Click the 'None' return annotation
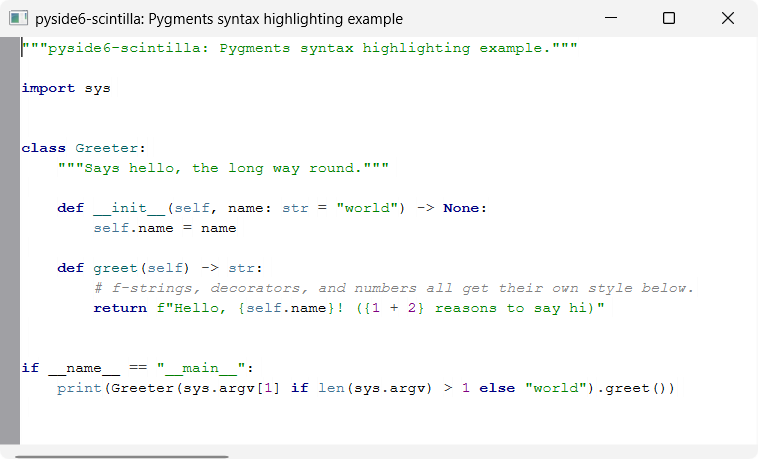Viewport: 758px width, 459px height. pos(461,208)
